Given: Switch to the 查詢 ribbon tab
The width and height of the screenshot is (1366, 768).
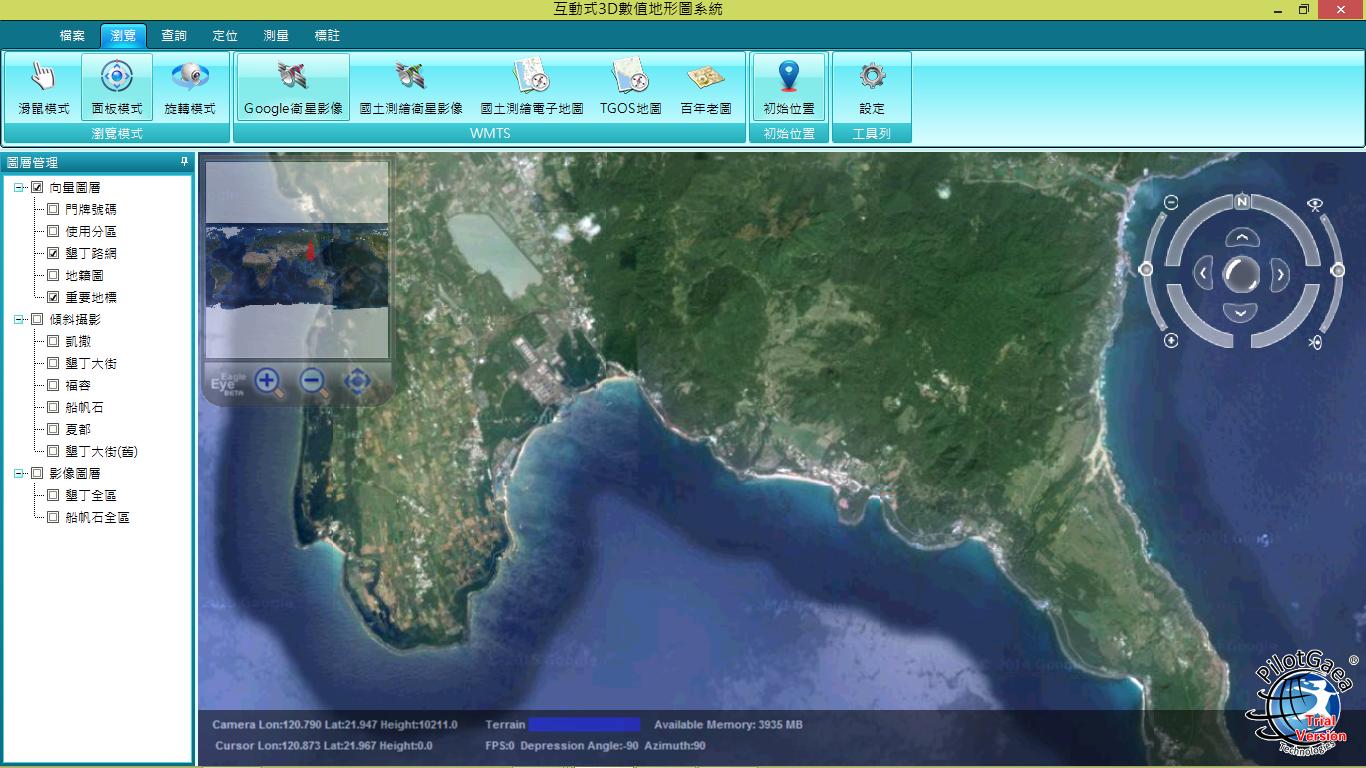Looking at the screenshot, I should pyautogui.click(x=175, y=34).
